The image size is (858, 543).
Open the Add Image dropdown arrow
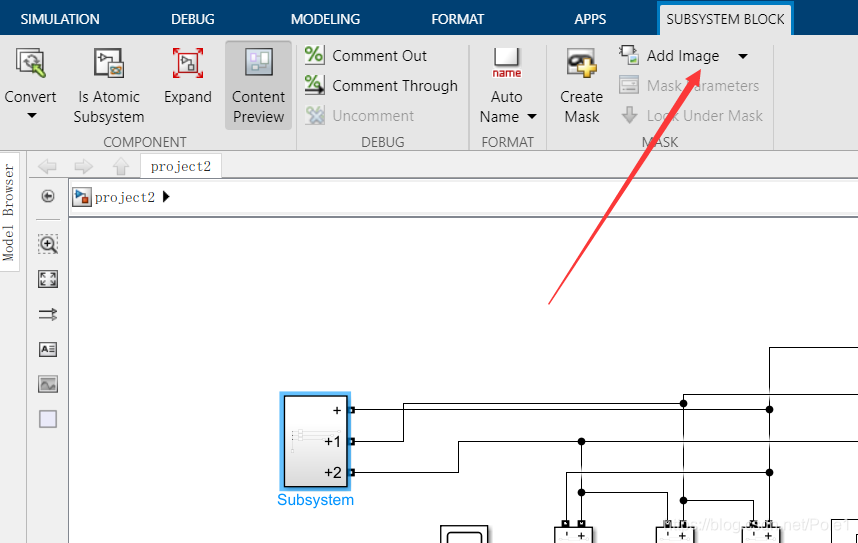point(743,56)
